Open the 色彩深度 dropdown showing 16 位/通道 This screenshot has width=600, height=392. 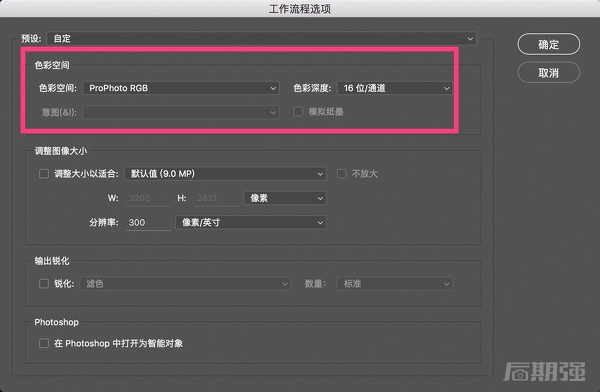[395, 88]
